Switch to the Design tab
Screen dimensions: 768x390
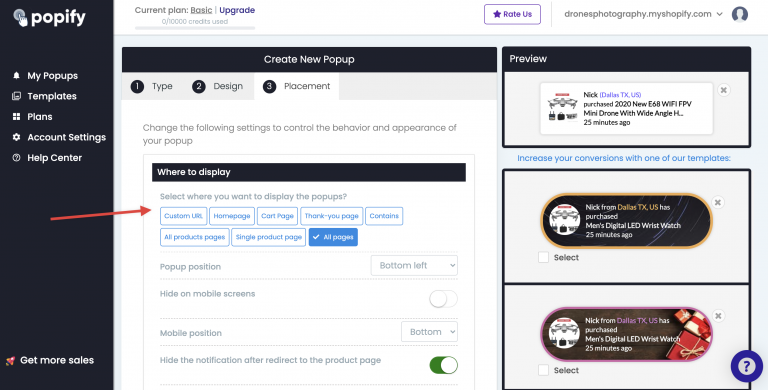tap(217, 86)
